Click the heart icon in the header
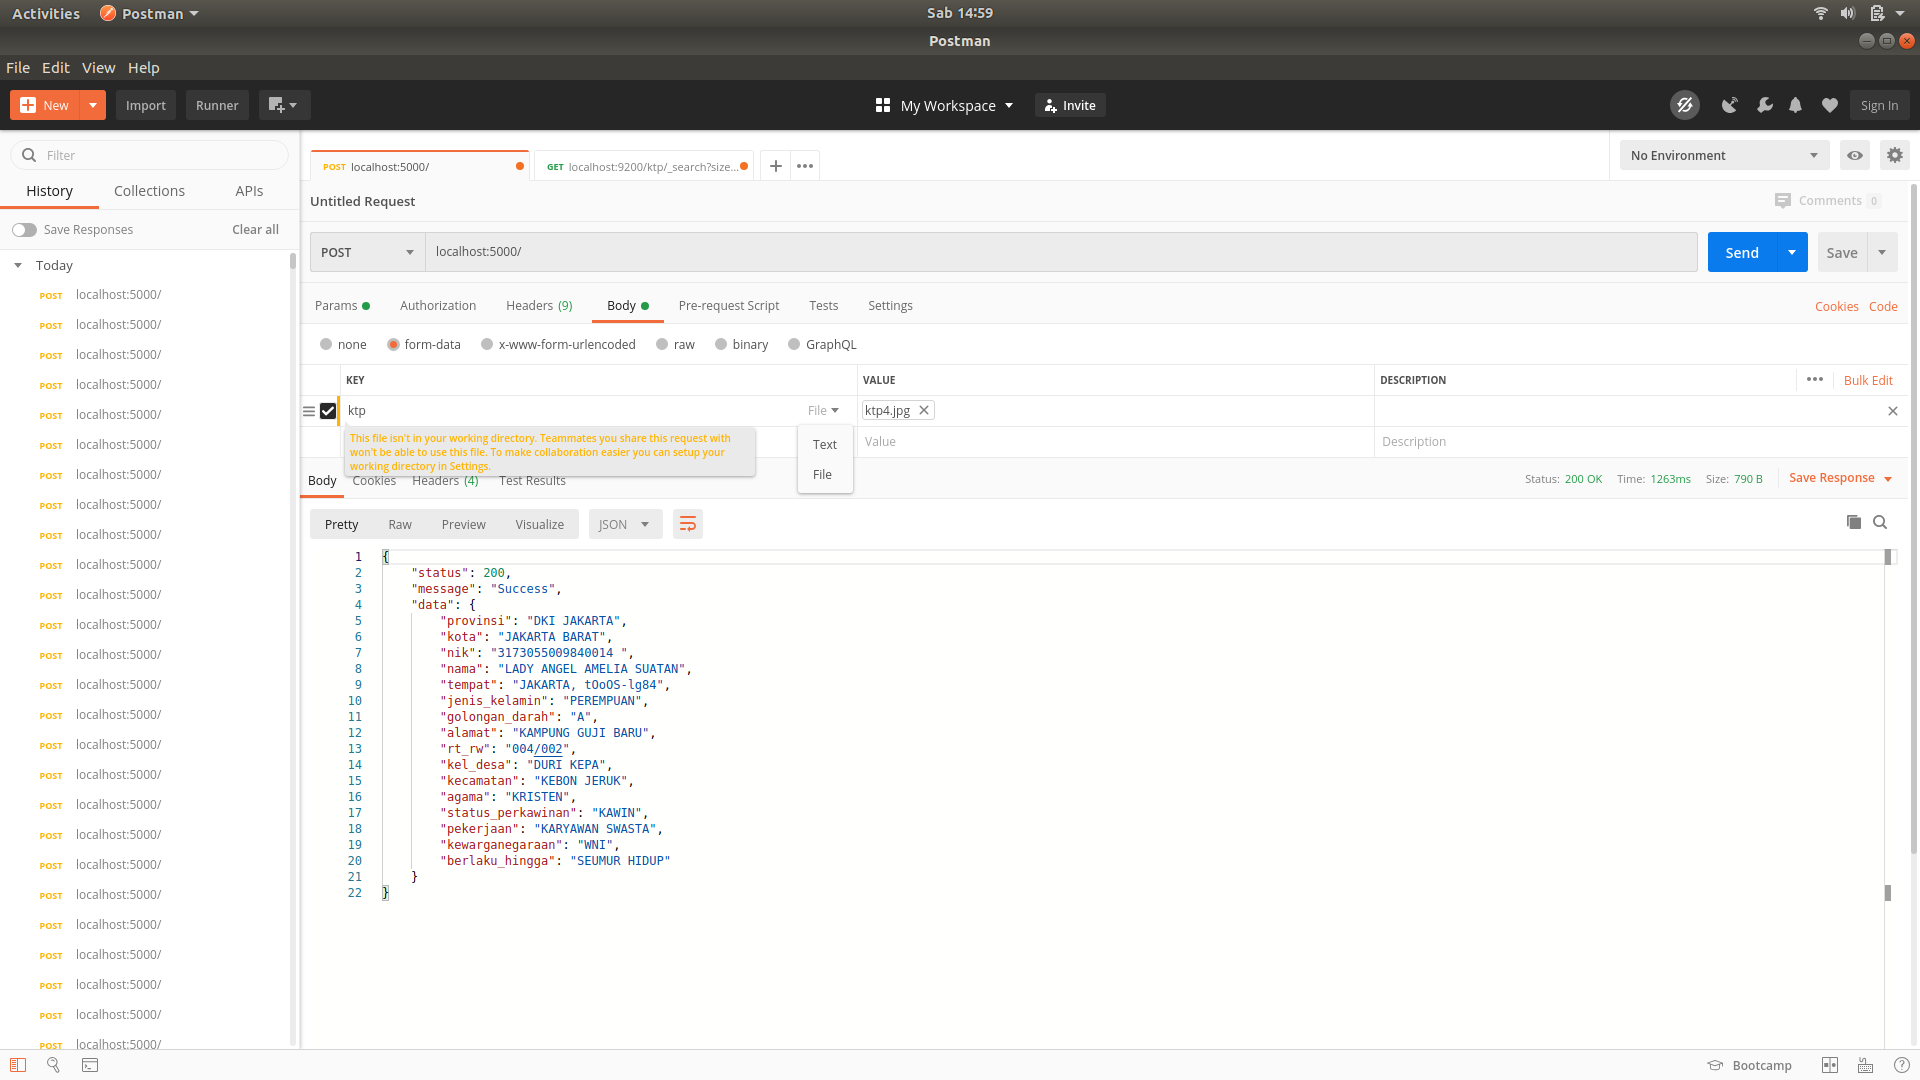Viewport: 1920px width, 1080px height. (x=1829, y=105)
